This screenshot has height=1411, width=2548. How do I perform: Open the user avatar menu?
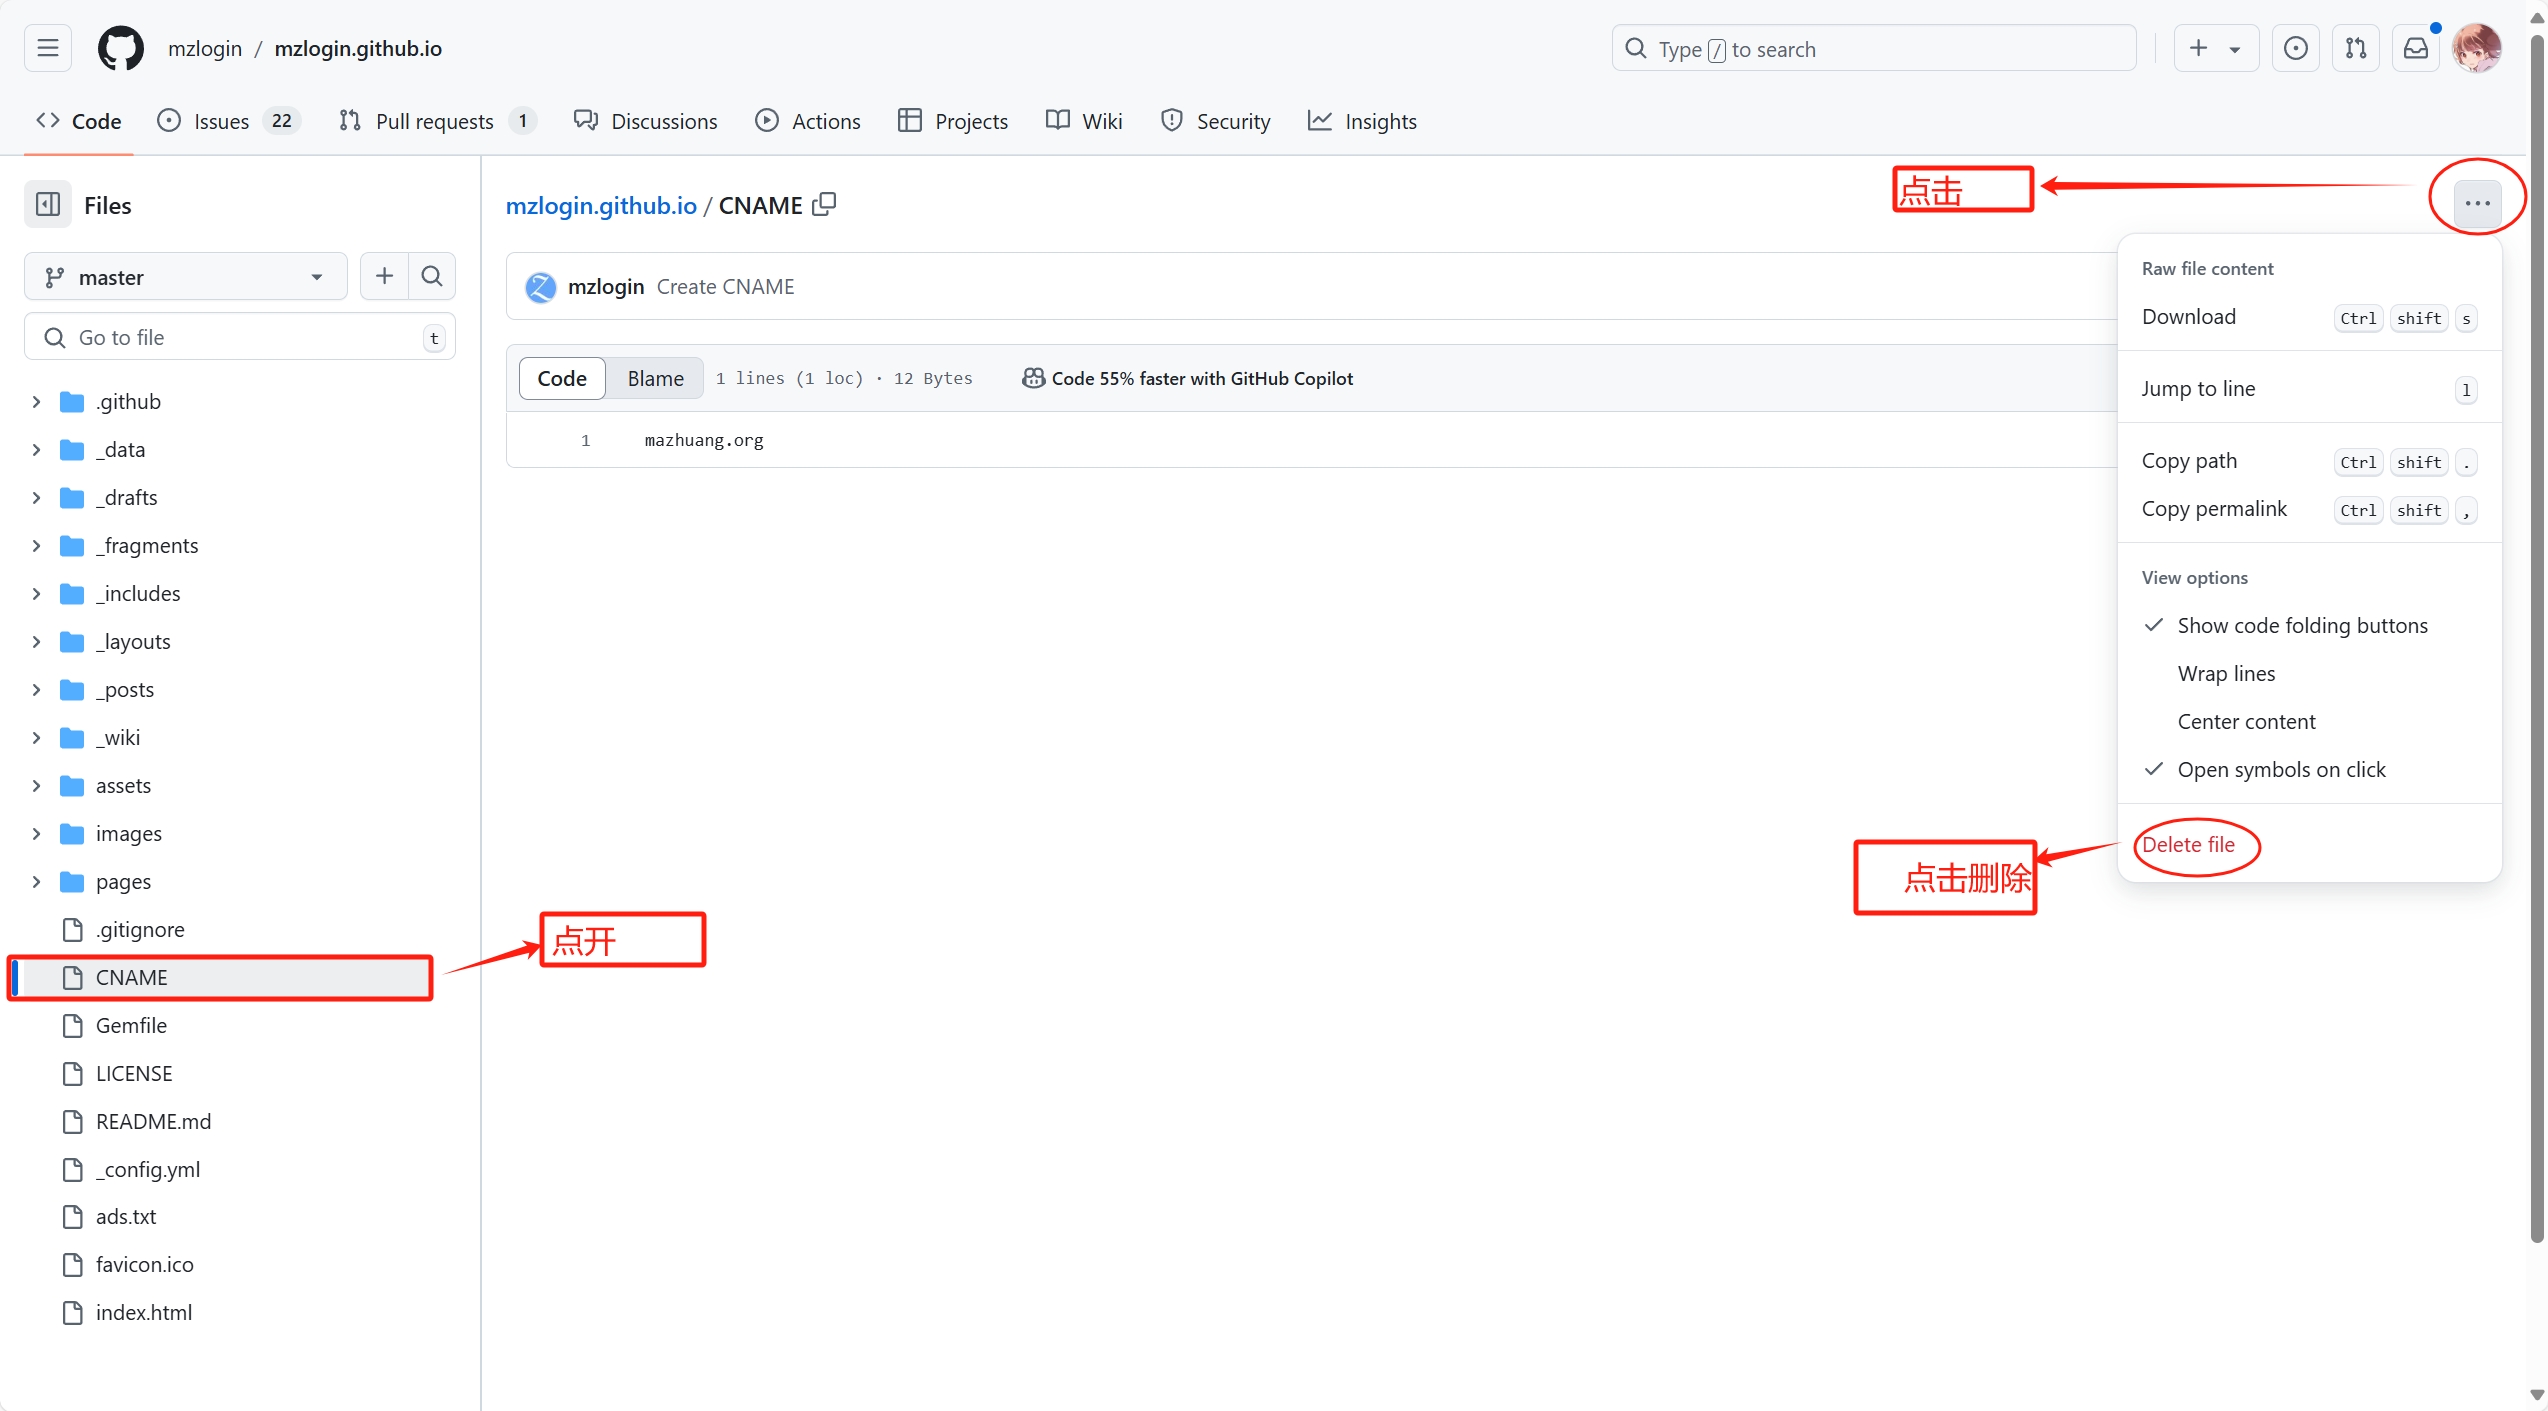2477,48
